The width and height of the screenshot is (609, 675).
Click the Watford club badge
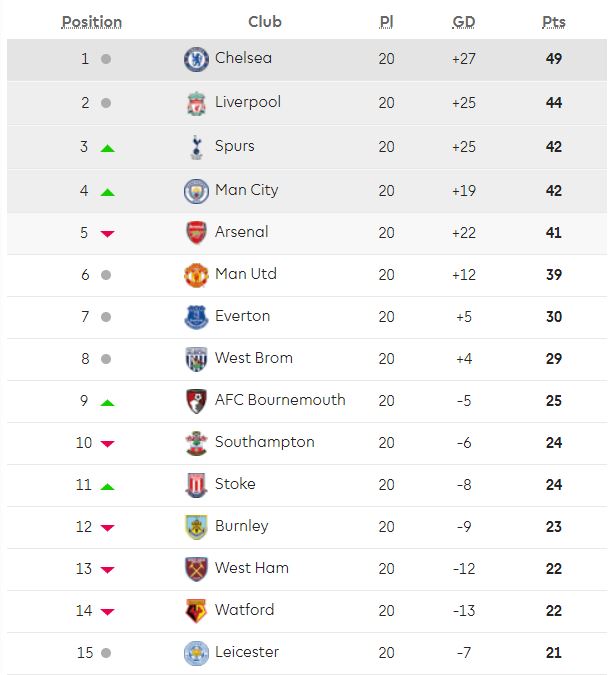(196, 610)
